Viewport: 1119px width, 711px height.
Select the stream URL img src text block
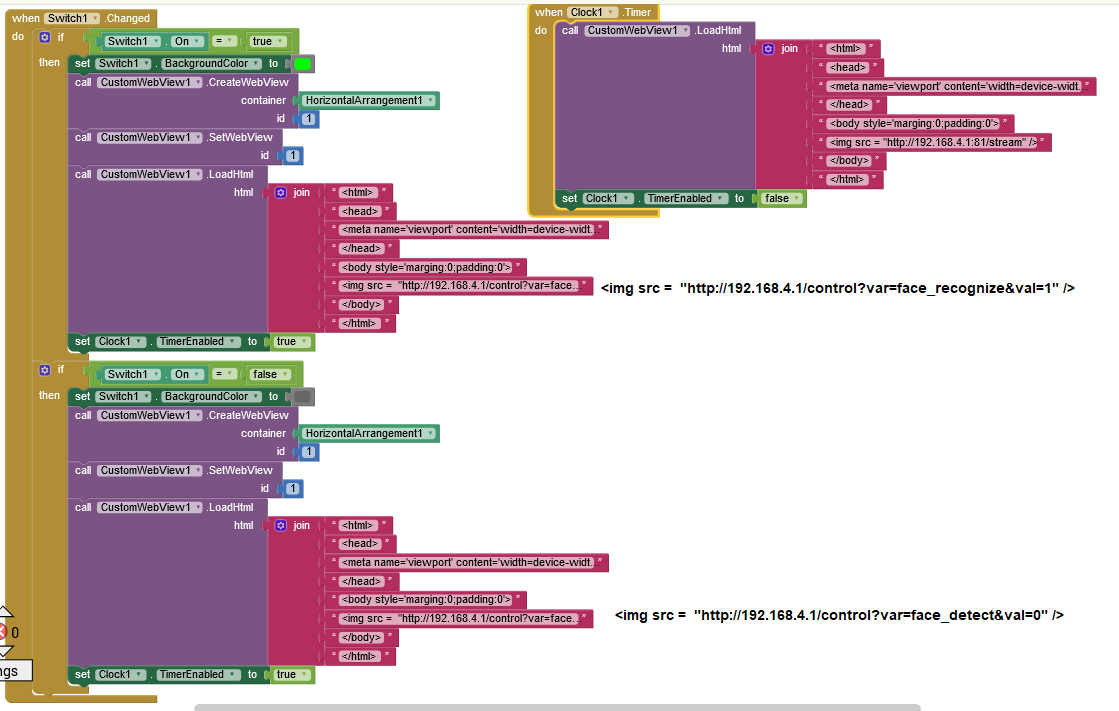[x=933, y=142]
